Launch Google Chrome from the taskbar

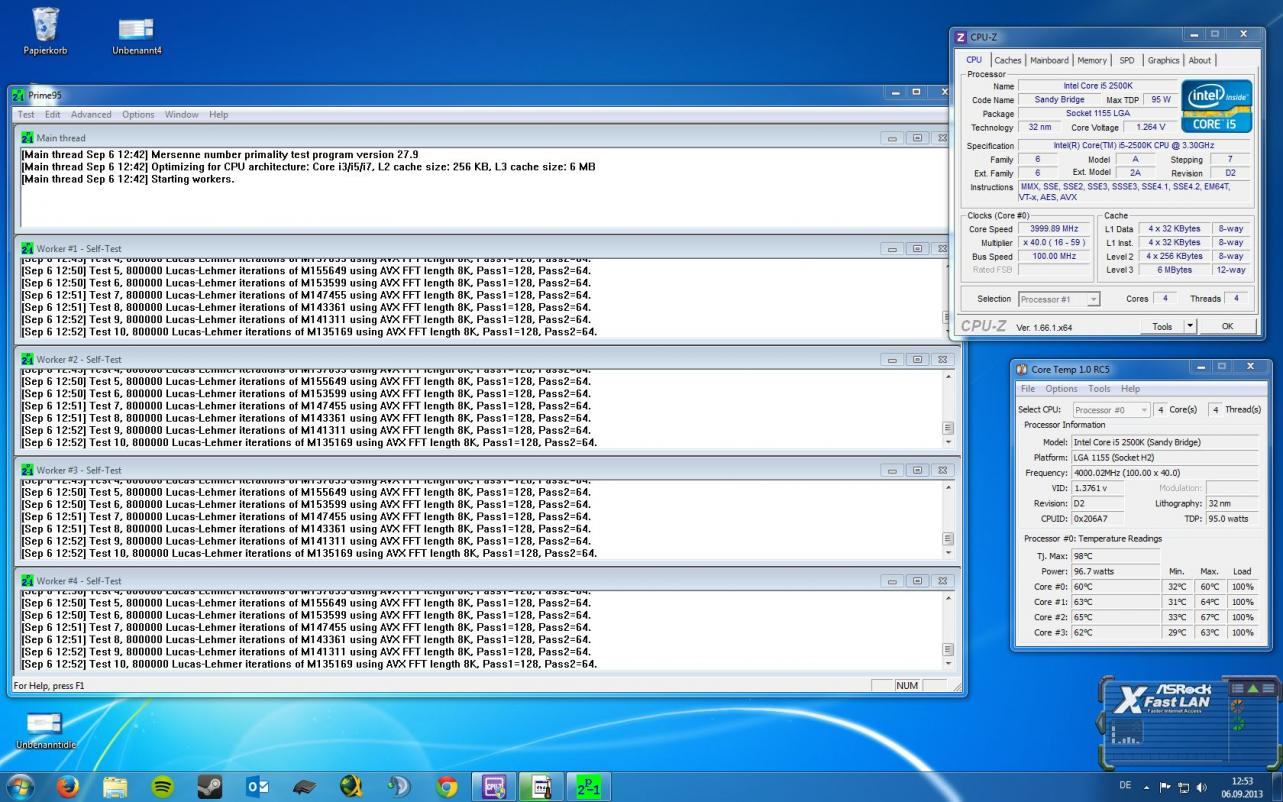(447, 787)
